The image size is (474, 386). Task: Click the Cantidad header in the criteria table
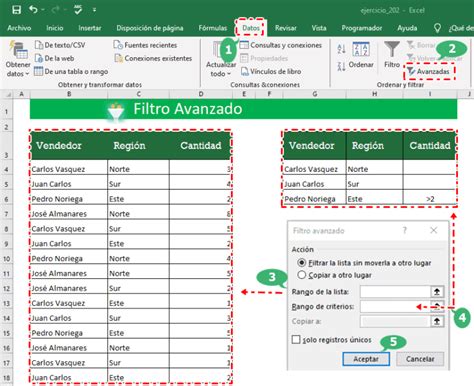pos(429,146)
